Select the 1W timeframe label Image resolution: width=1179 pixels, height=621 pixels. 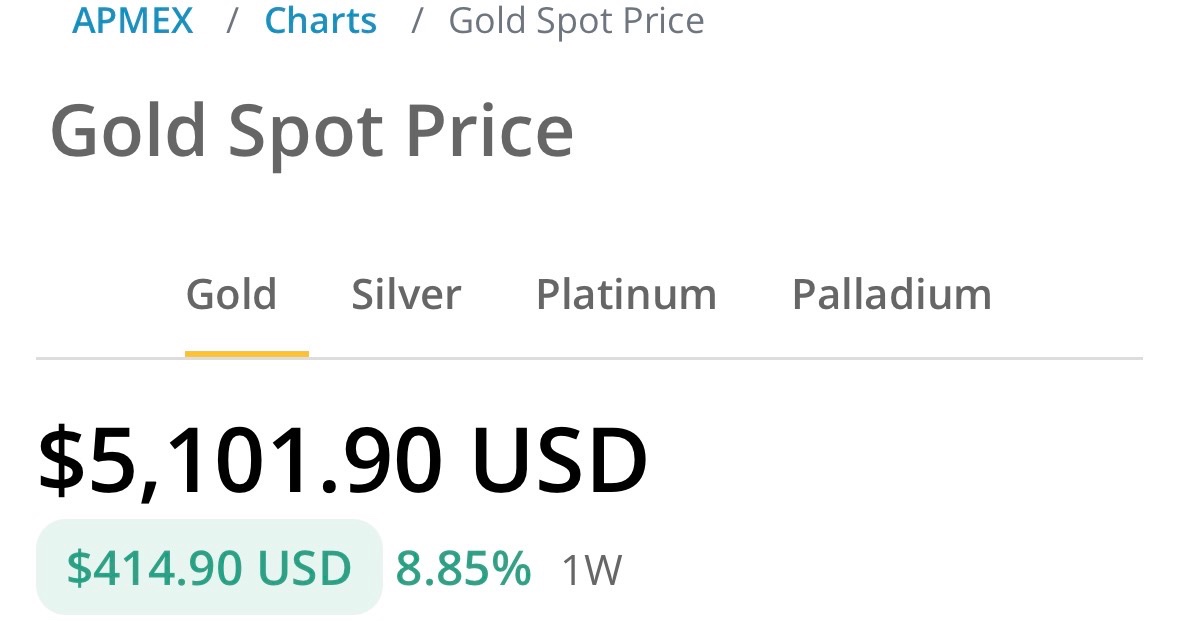[591, 570]
